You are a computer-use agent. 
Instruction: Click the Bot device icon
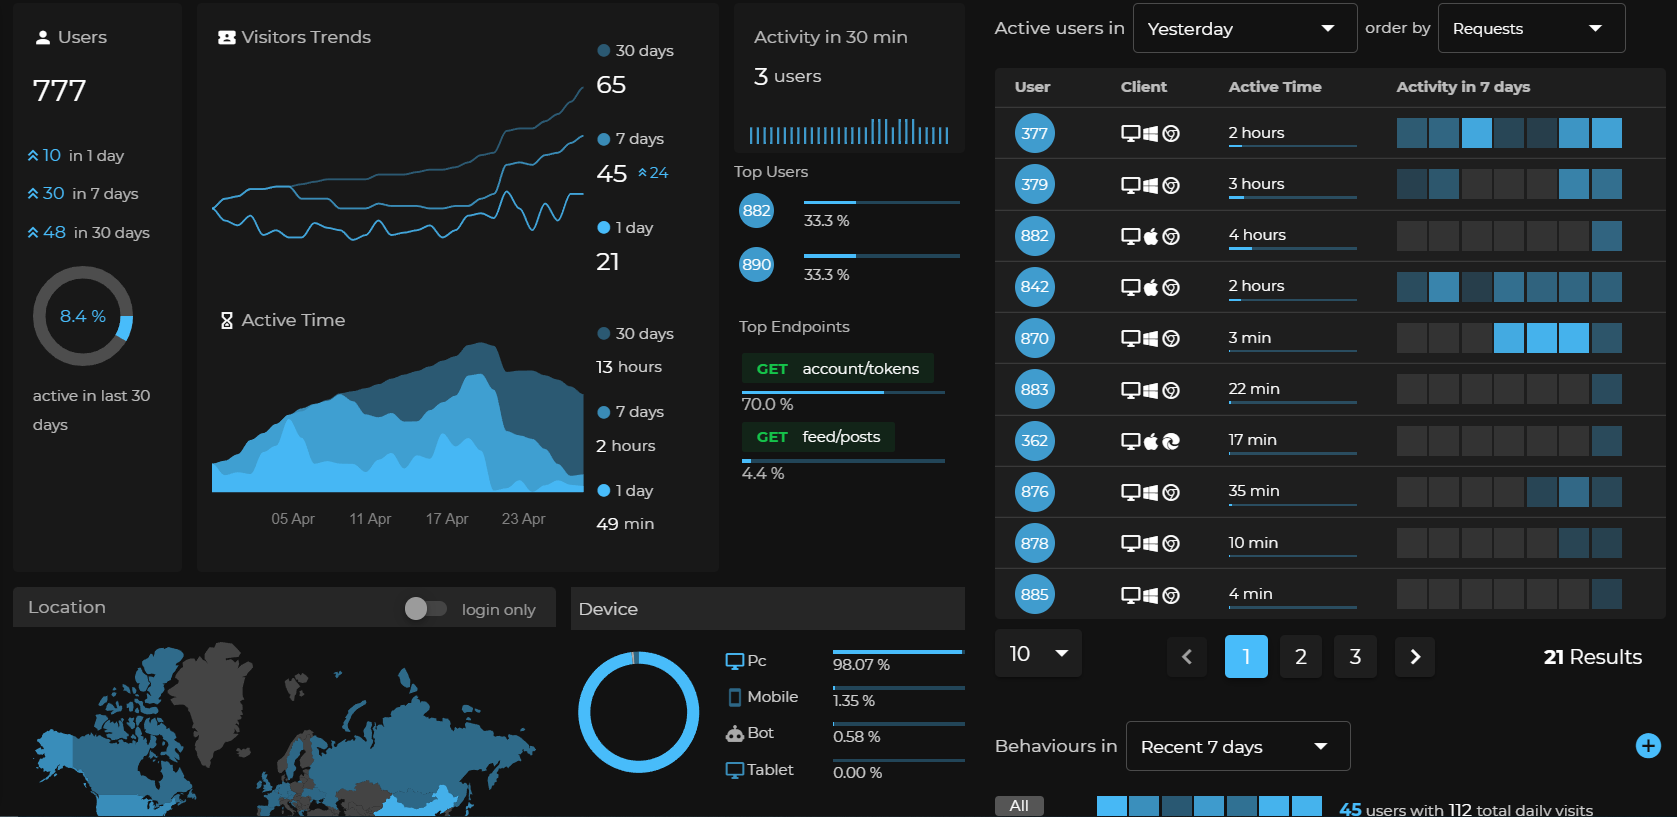(735, 733)
